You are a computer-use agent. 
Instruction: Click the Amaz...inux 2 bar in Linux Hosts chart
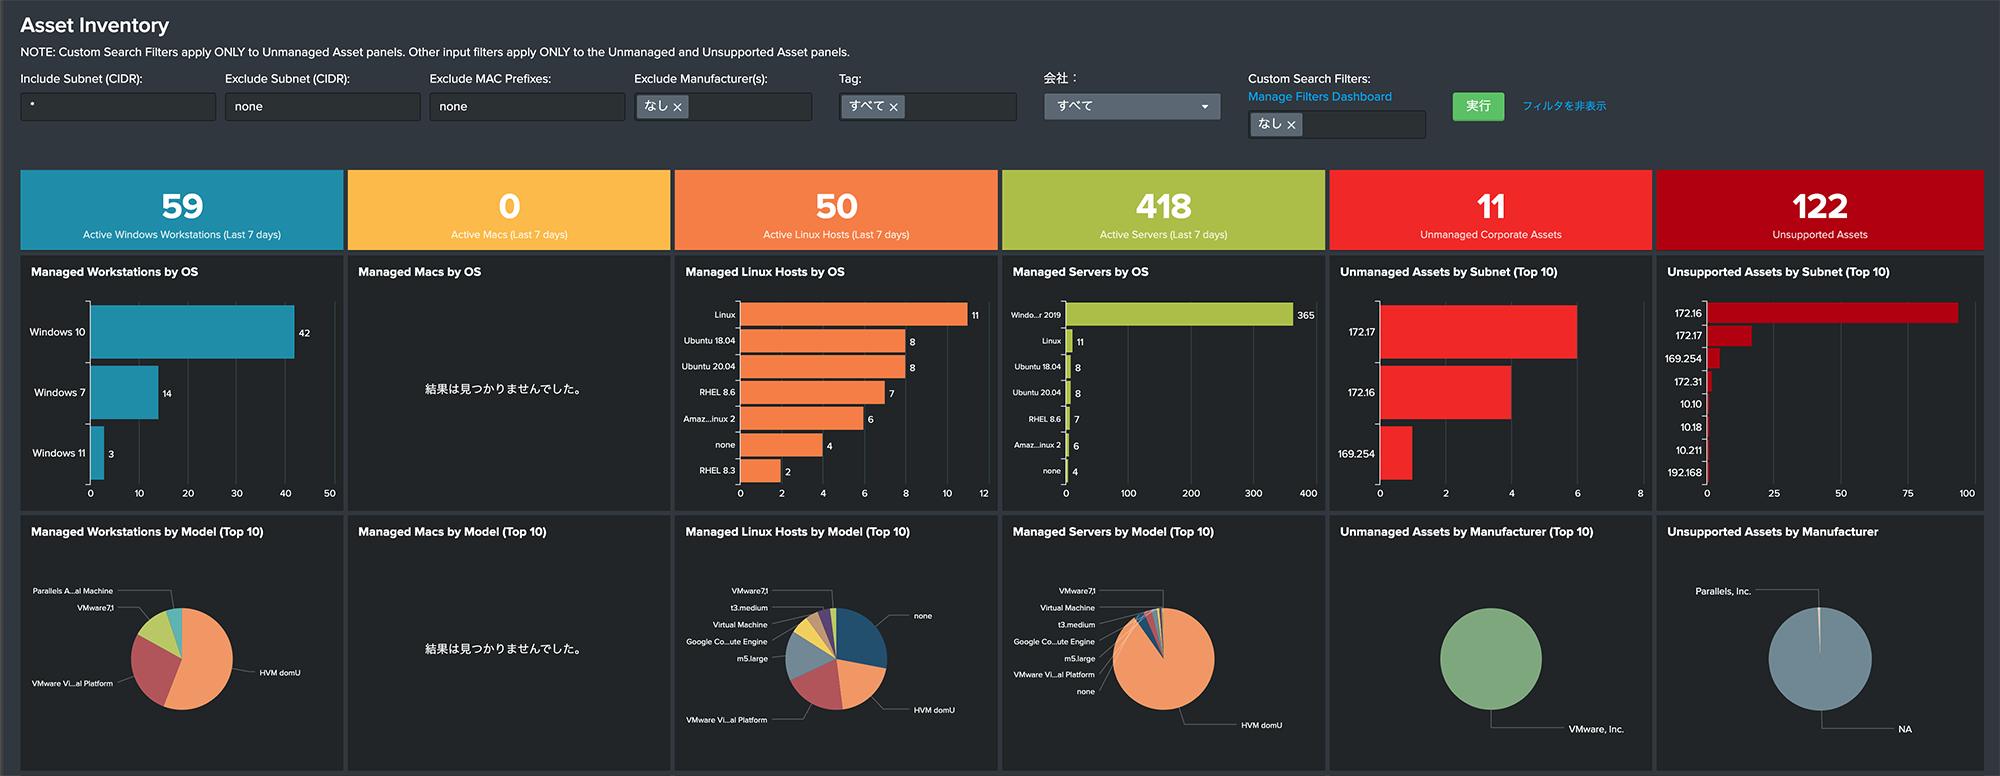tap(801, 419)
